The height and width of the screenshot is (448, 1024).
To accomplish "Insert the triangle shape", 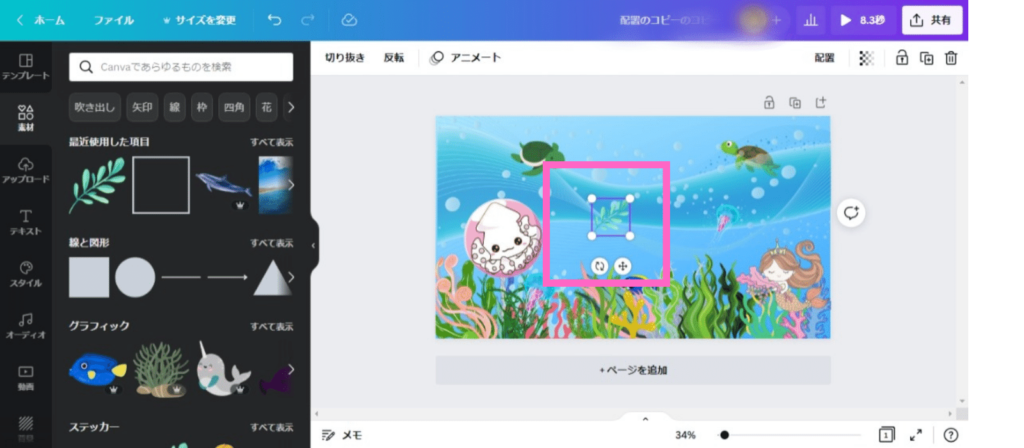I will [x=271, y=278].
